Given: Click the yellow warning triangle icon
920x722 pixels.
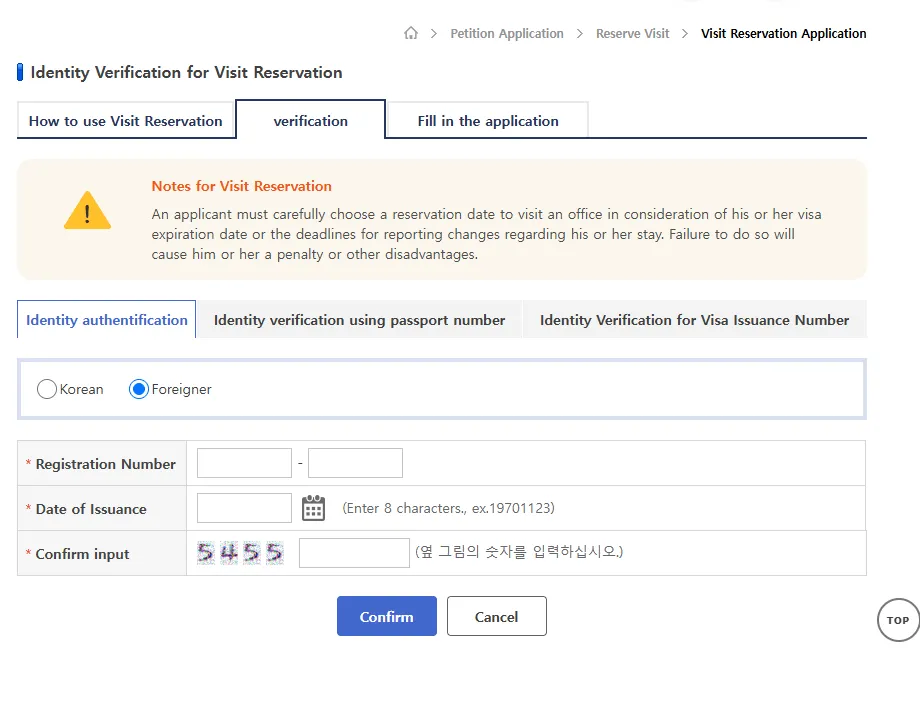Looking at the screenshot, I should pos(87,210).
